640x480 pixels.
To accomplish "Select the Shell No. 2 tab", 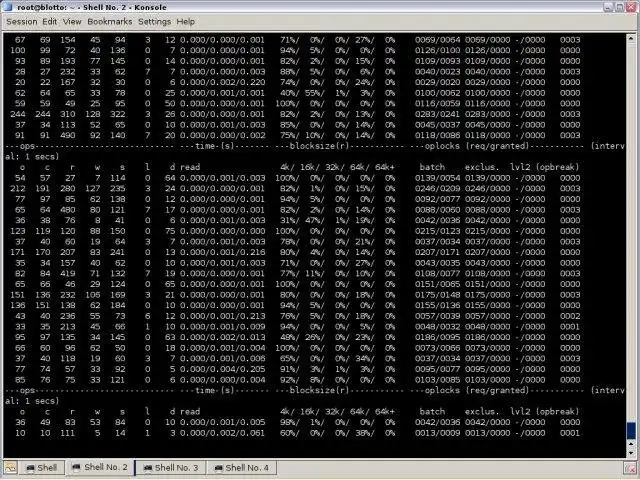I will point(100,467).
